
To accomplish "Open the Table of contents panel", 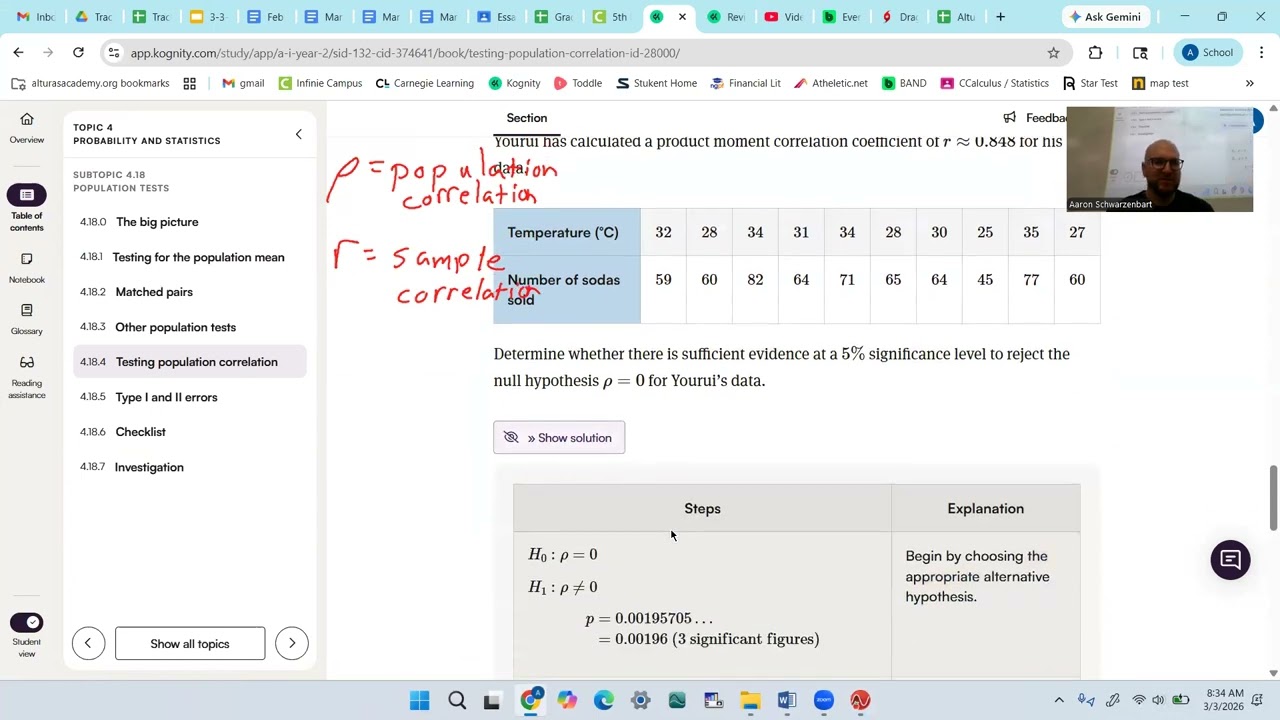I will pyautogui.click(x=26, y=209).
